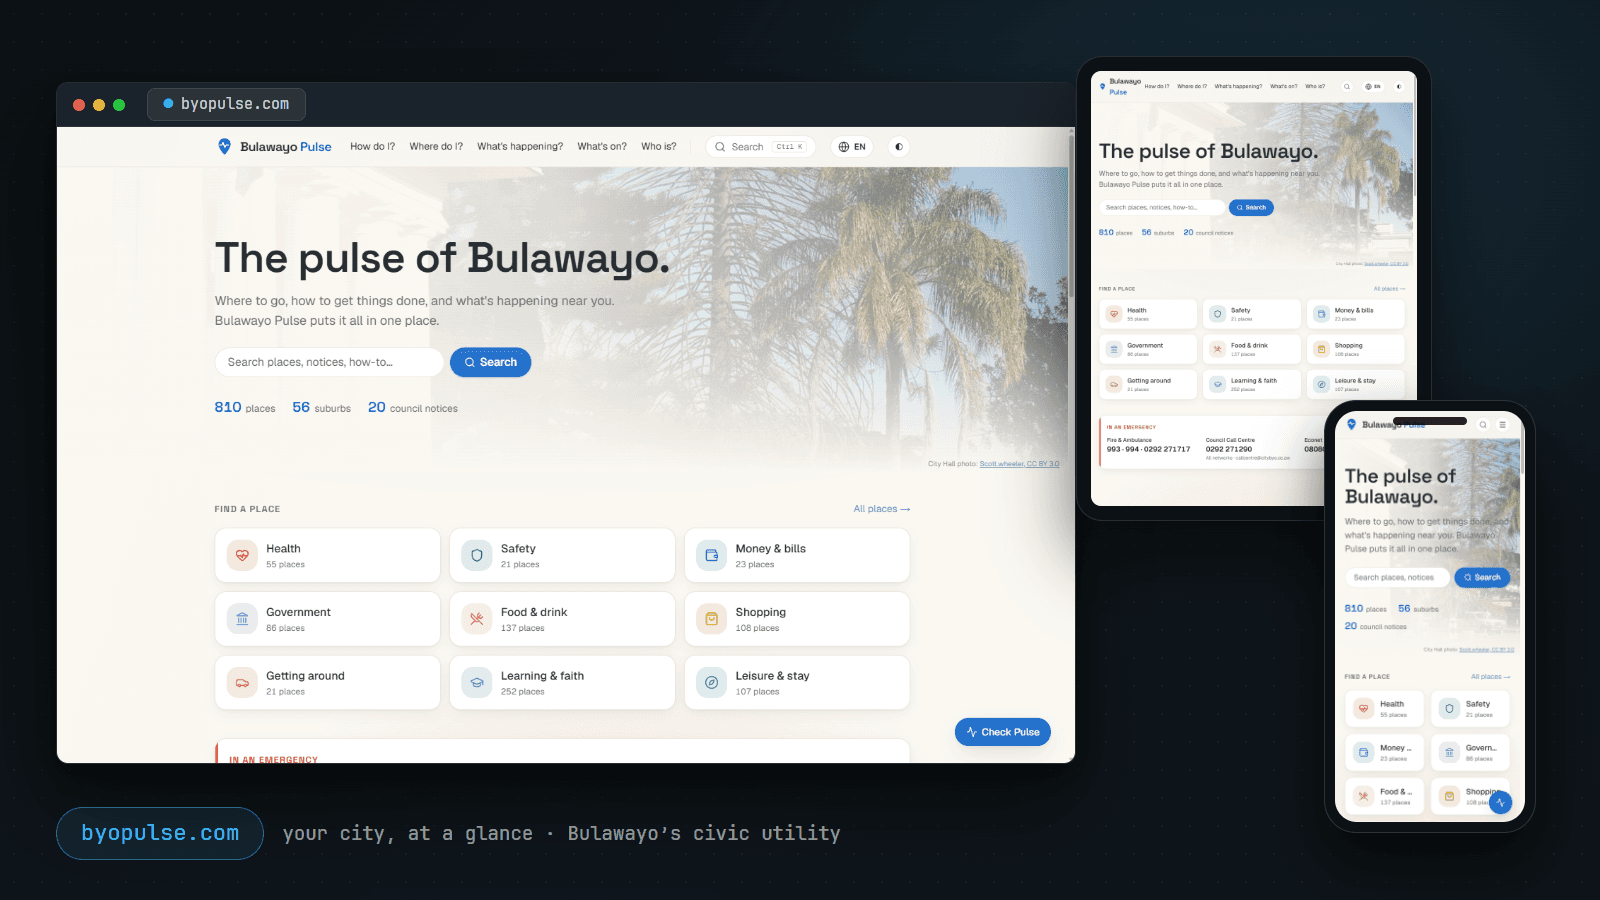Open the hamburger menu in phone header

pos(1502,425)
